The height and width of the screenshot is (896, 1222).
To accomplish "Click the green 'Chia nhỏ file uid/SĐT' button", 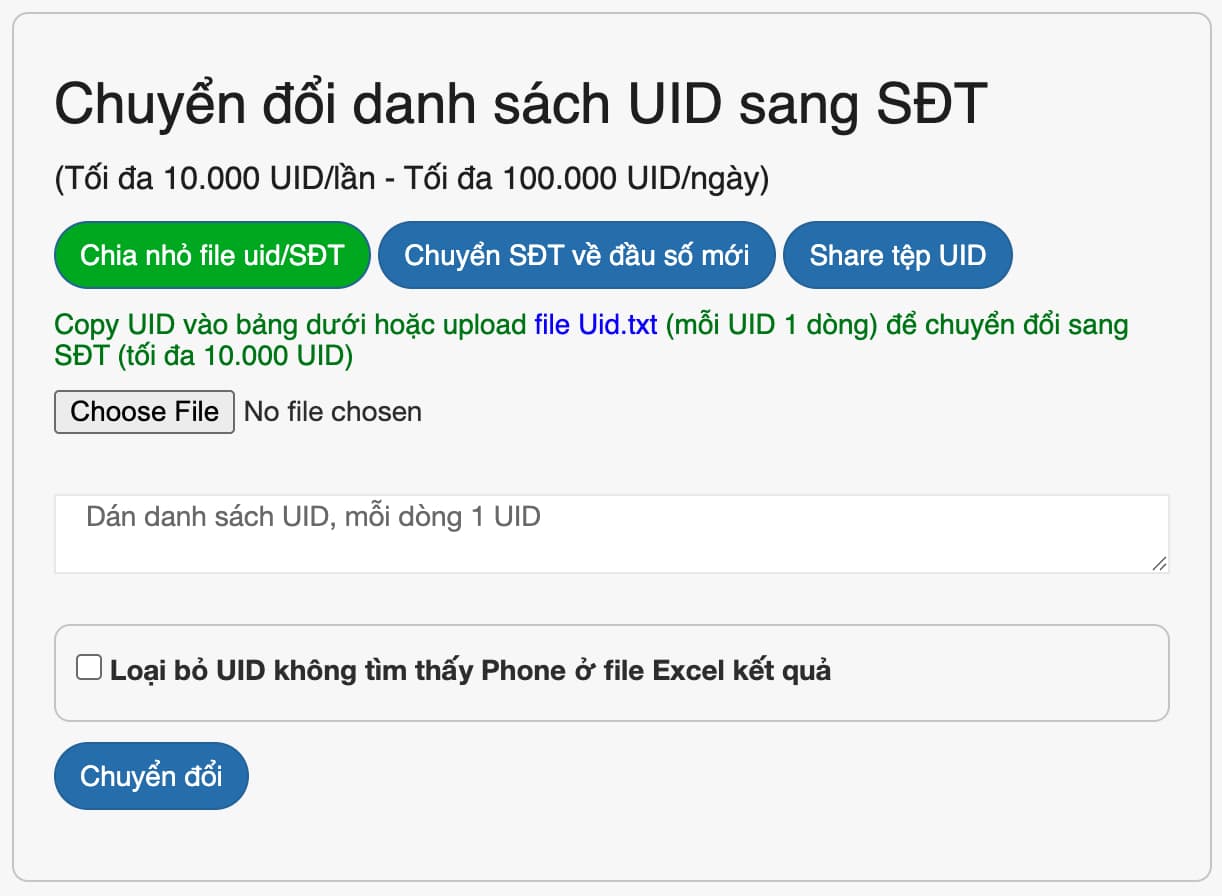I will click(x=212, y=255).
